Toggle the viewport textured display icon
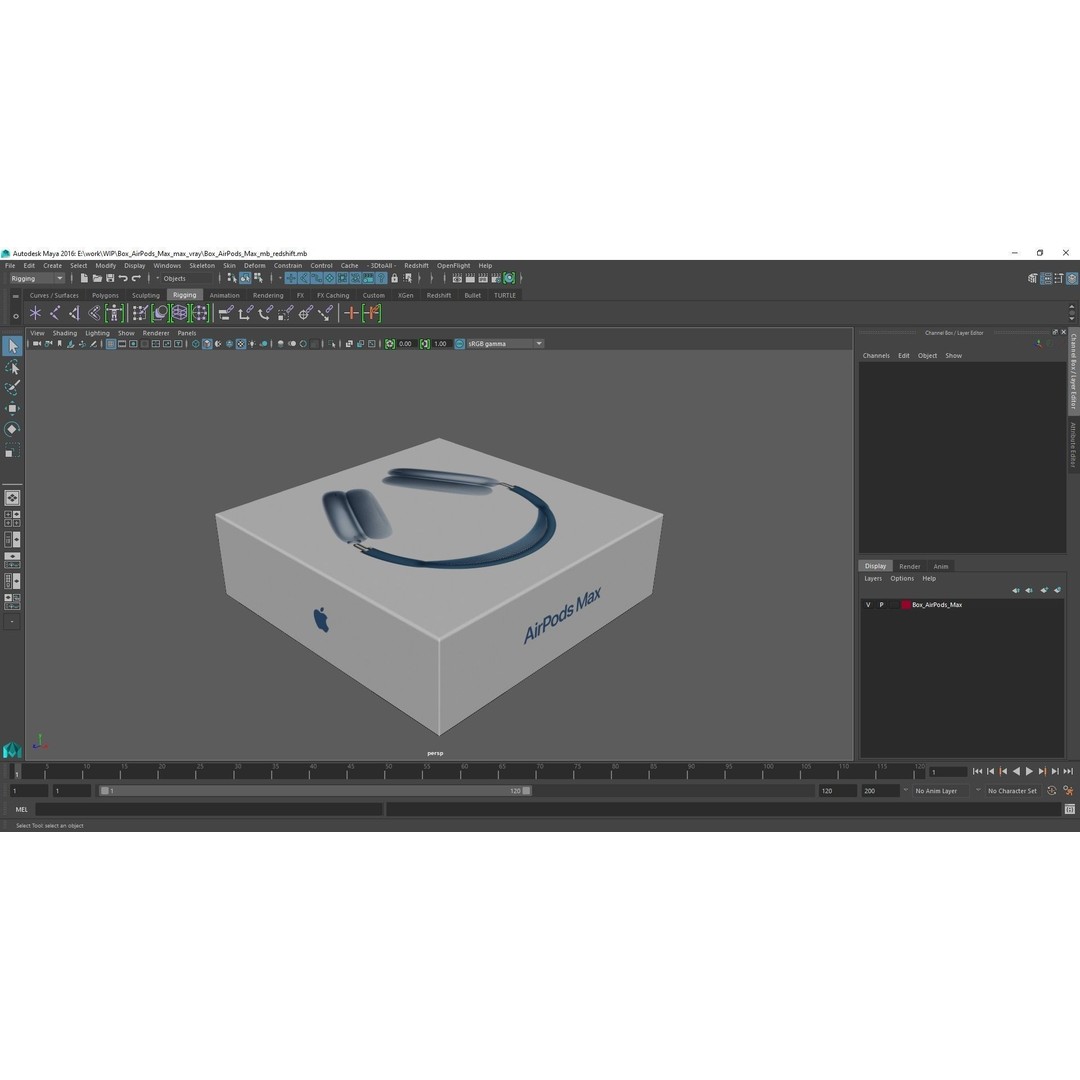 point(241,344)
